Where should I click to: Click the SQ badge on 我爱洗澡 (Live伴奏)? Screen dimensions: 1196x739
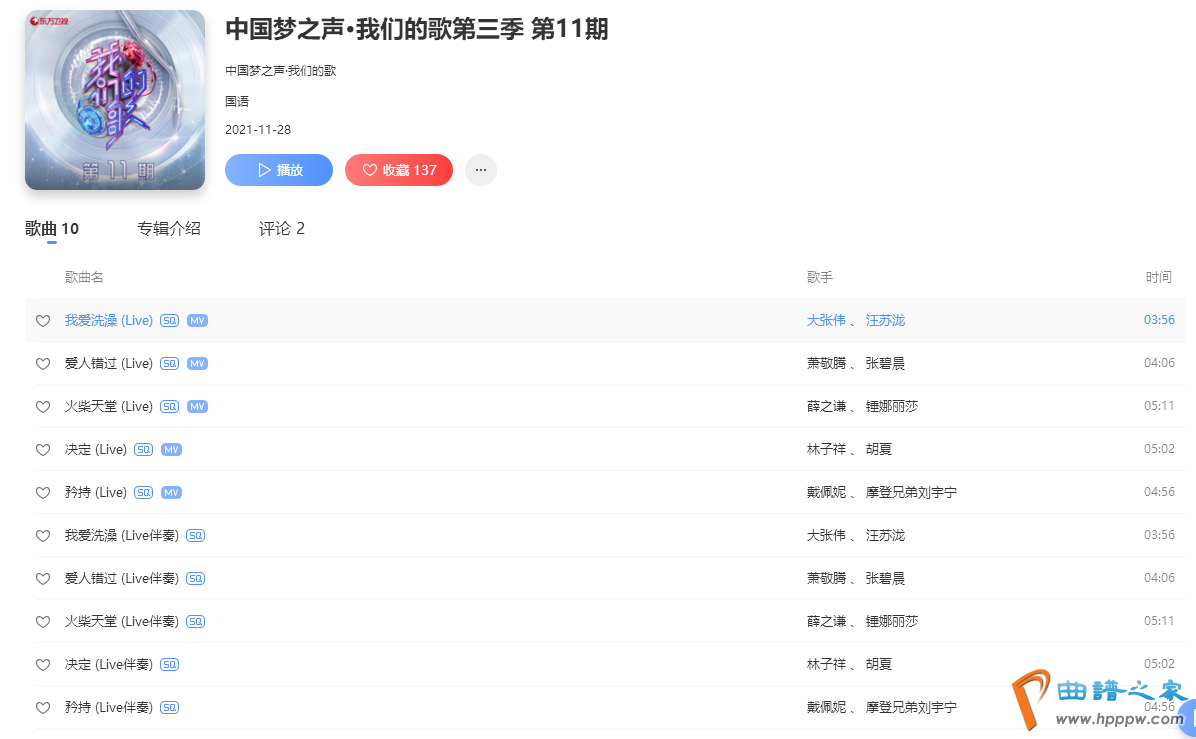click(196, 536)
